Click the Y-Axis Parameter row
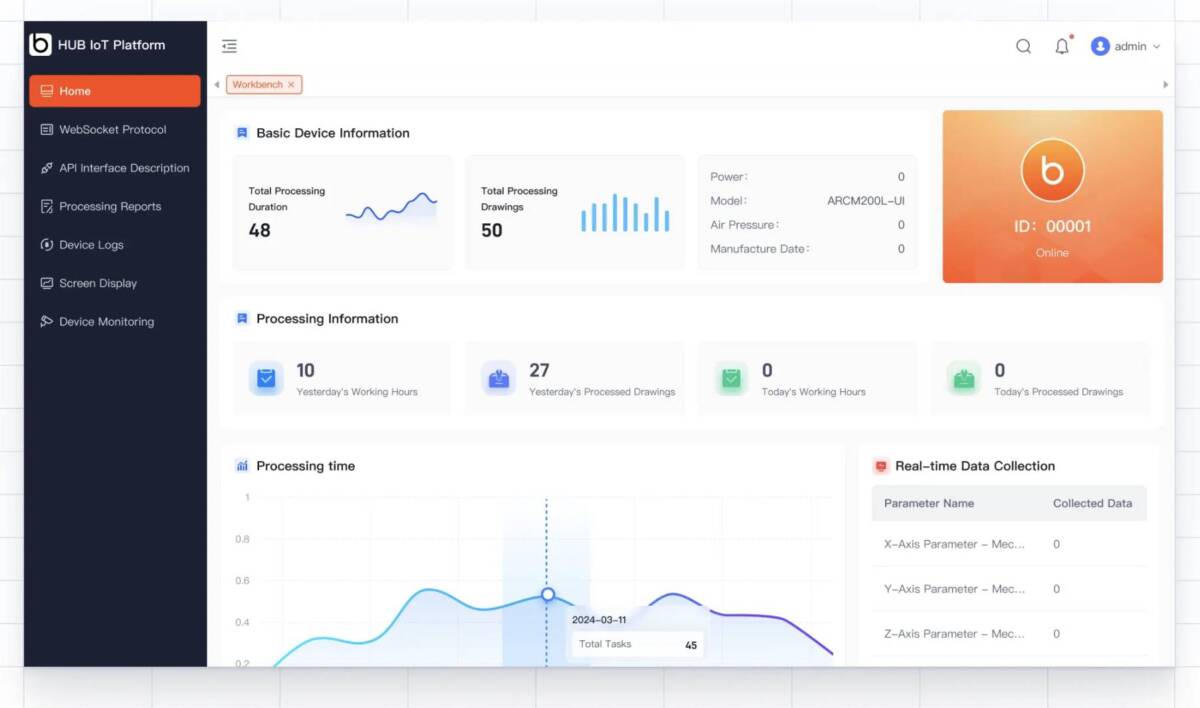Viewport: 1200px width, 708px height. [1009, 589]
